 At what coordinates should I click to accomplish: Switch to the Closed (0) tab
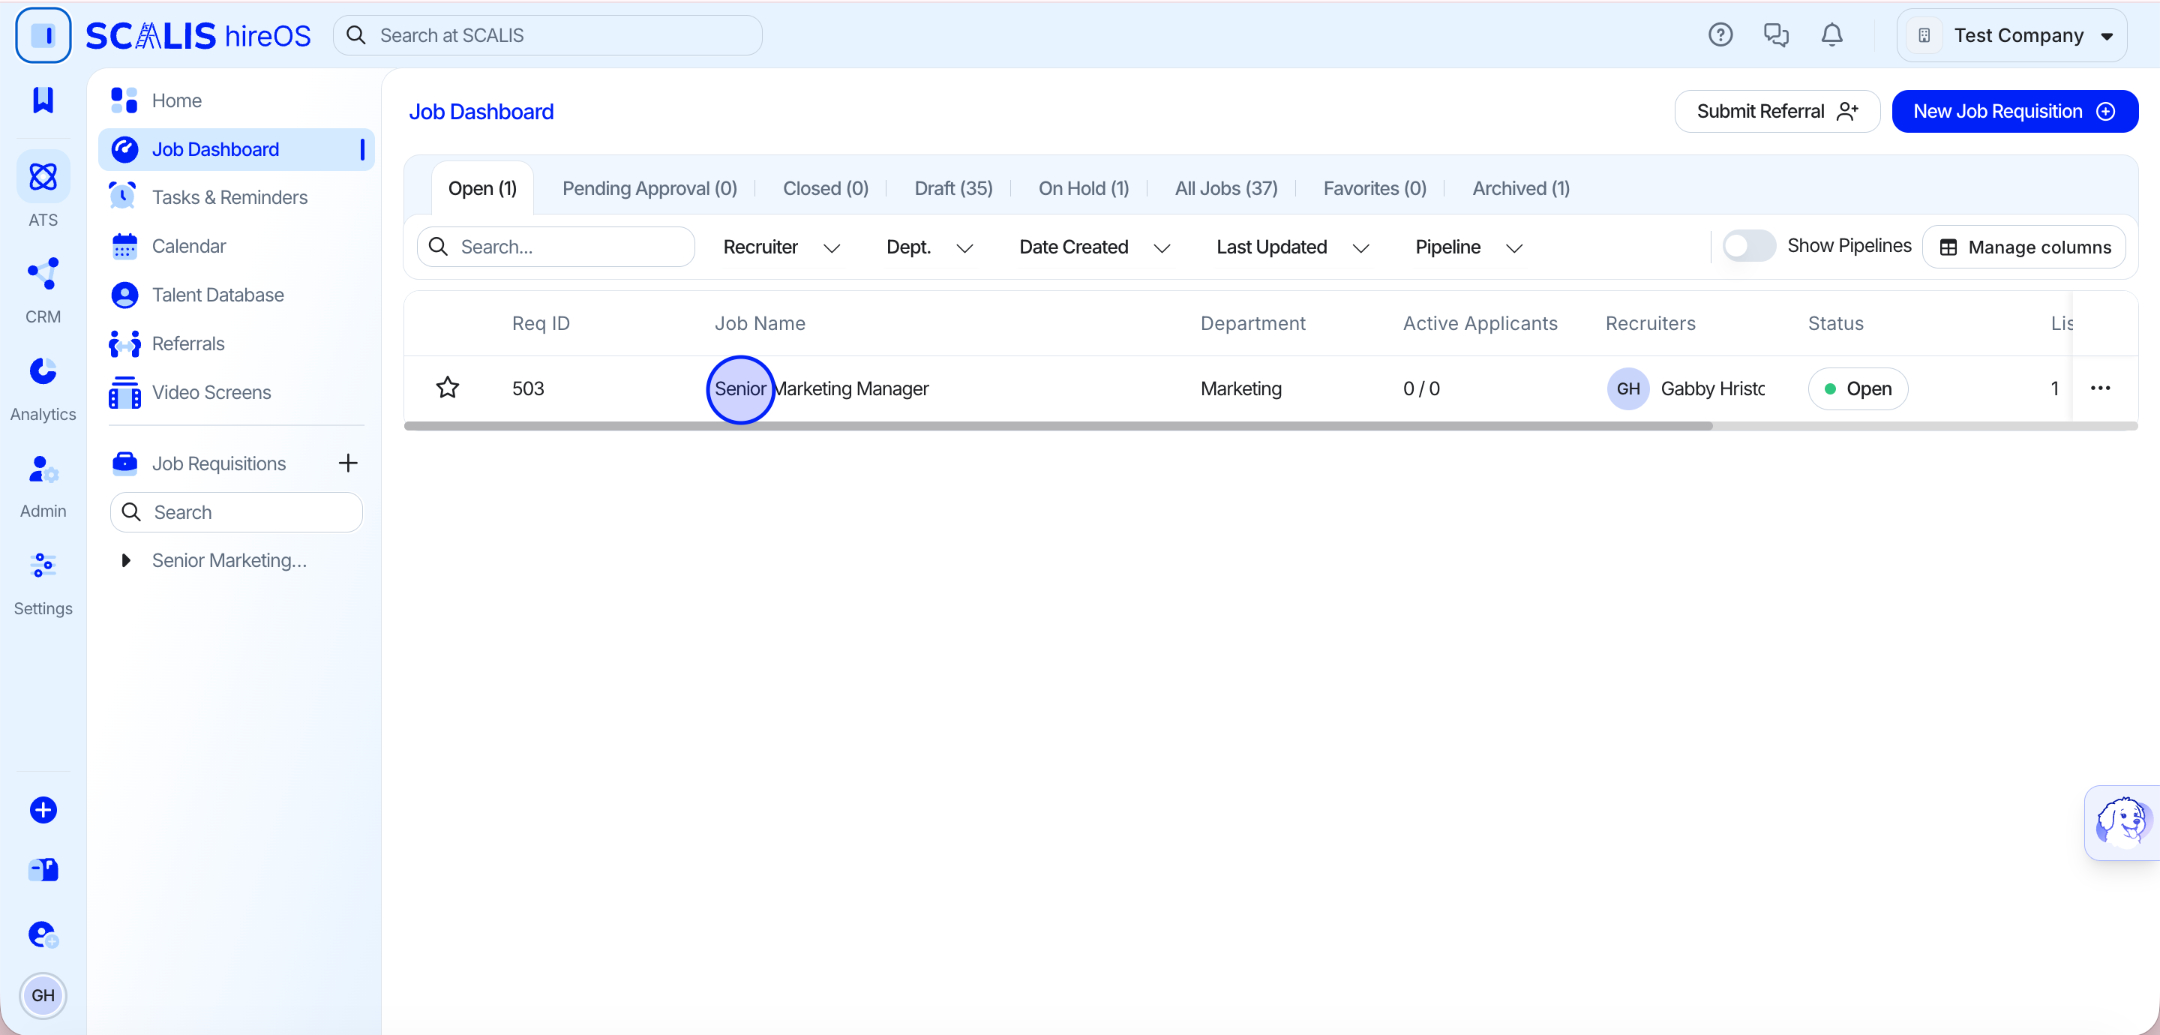pyautogui.click(x=826, y=188)
